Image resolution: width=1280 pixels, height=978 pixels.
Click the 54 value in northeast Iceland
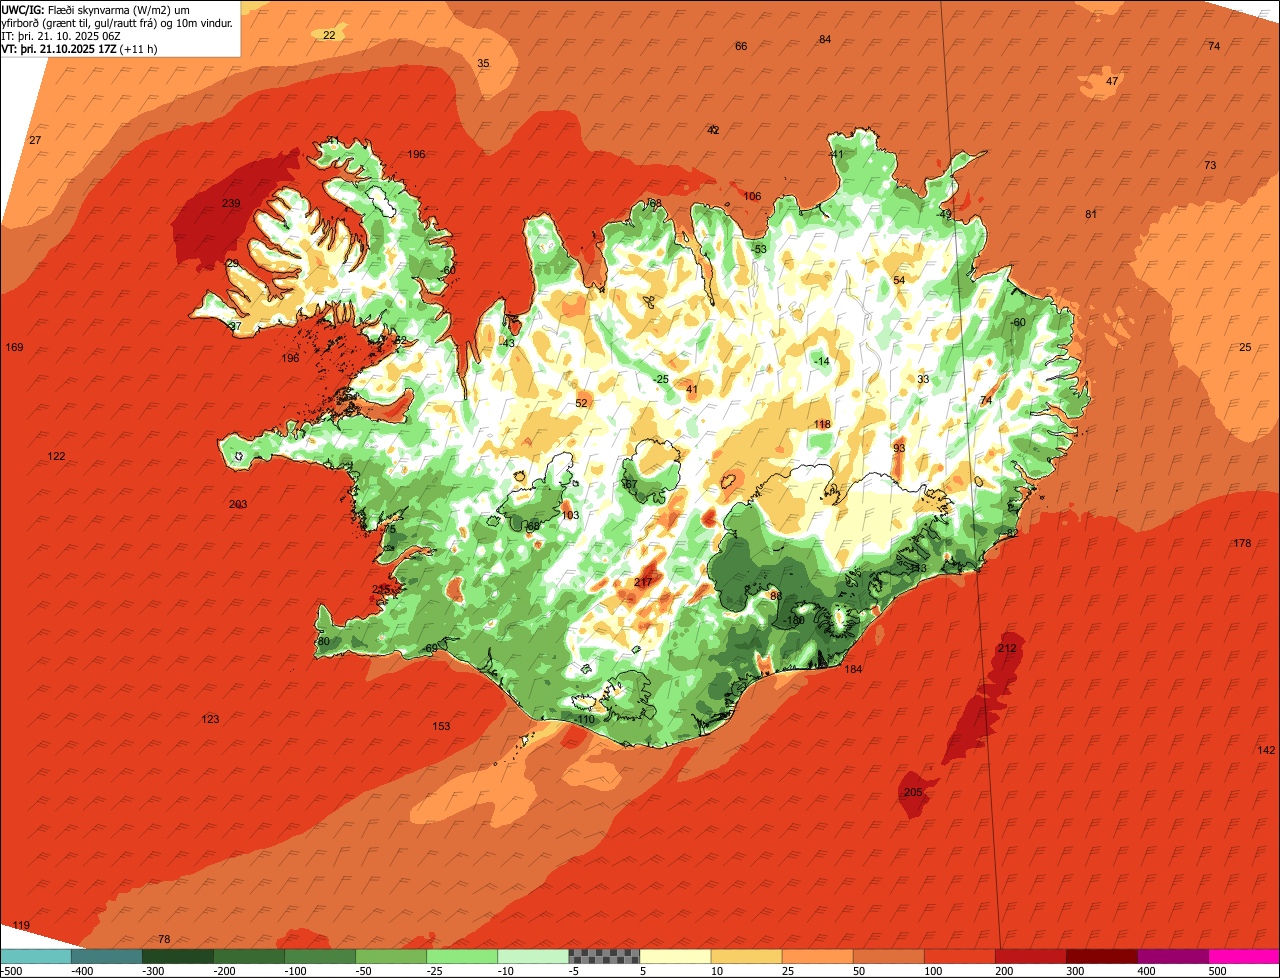899,280
